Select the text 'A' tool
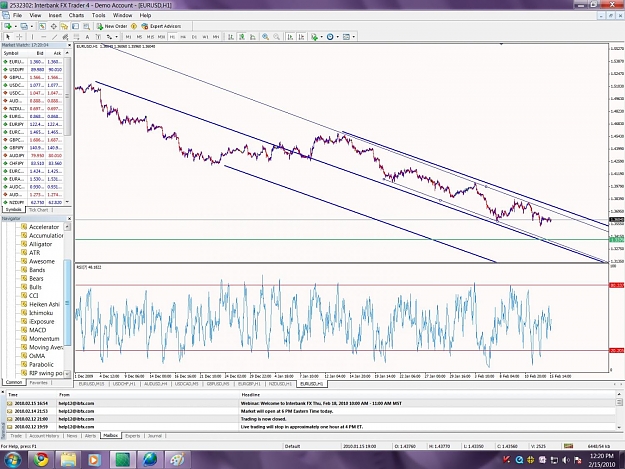 (87, 37)
